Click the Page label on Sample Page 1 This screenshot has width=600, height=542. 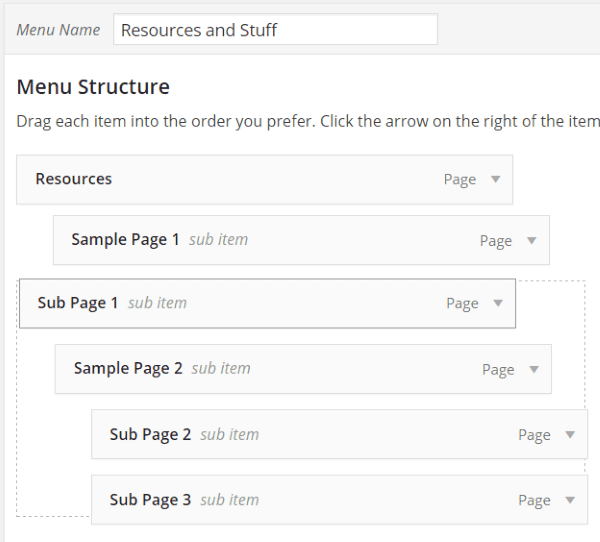pos(496,241)
